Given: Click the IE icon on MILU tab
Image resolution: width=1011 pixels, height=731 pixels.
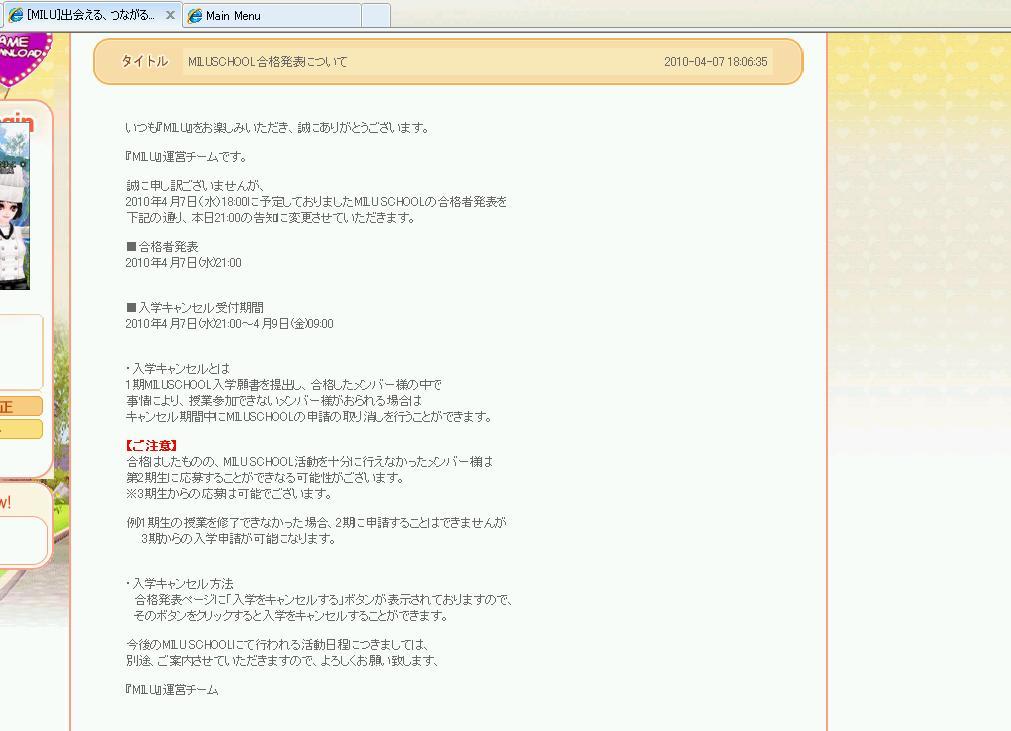Looking at the screenshot, I should click(15, 15).
